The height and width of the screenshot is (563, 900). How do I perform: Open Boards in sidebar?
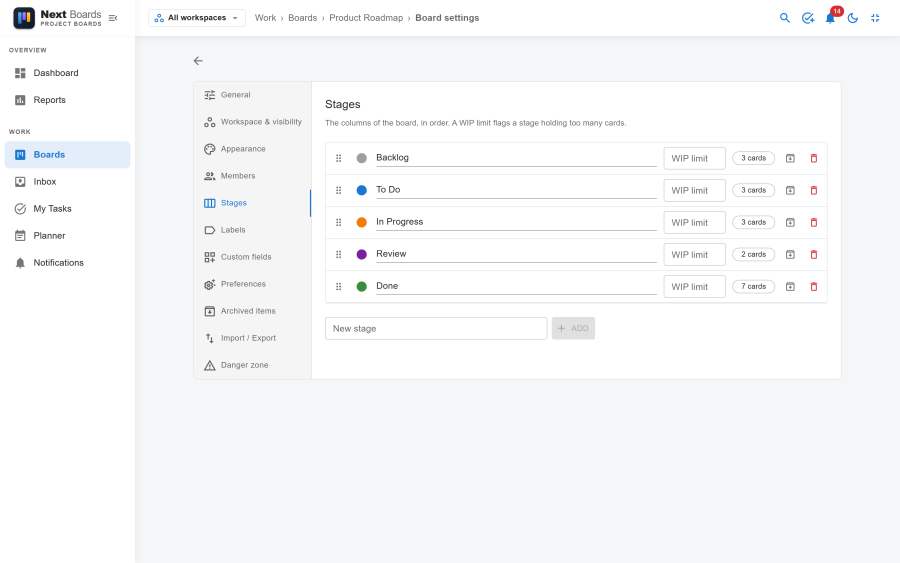point(68,155)
